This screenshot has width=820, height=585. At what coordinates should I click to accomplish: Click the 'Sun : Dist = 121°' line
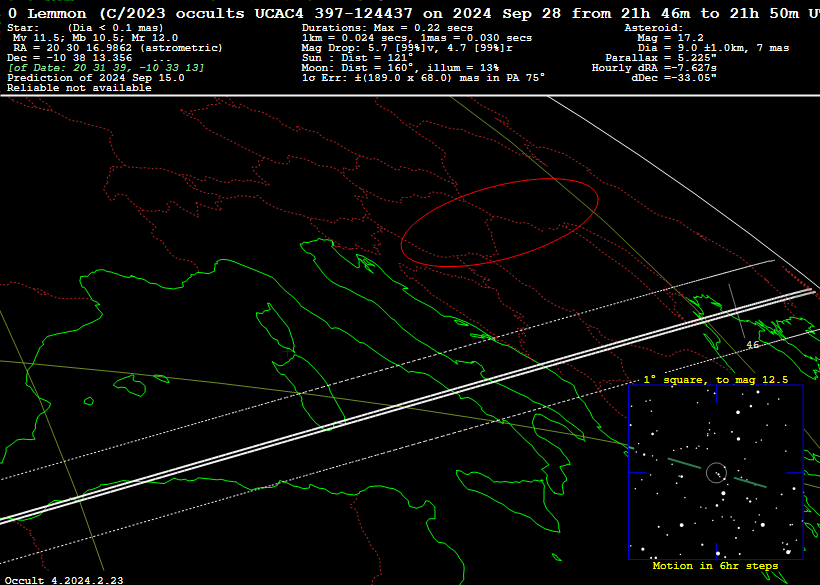point(358,58)
